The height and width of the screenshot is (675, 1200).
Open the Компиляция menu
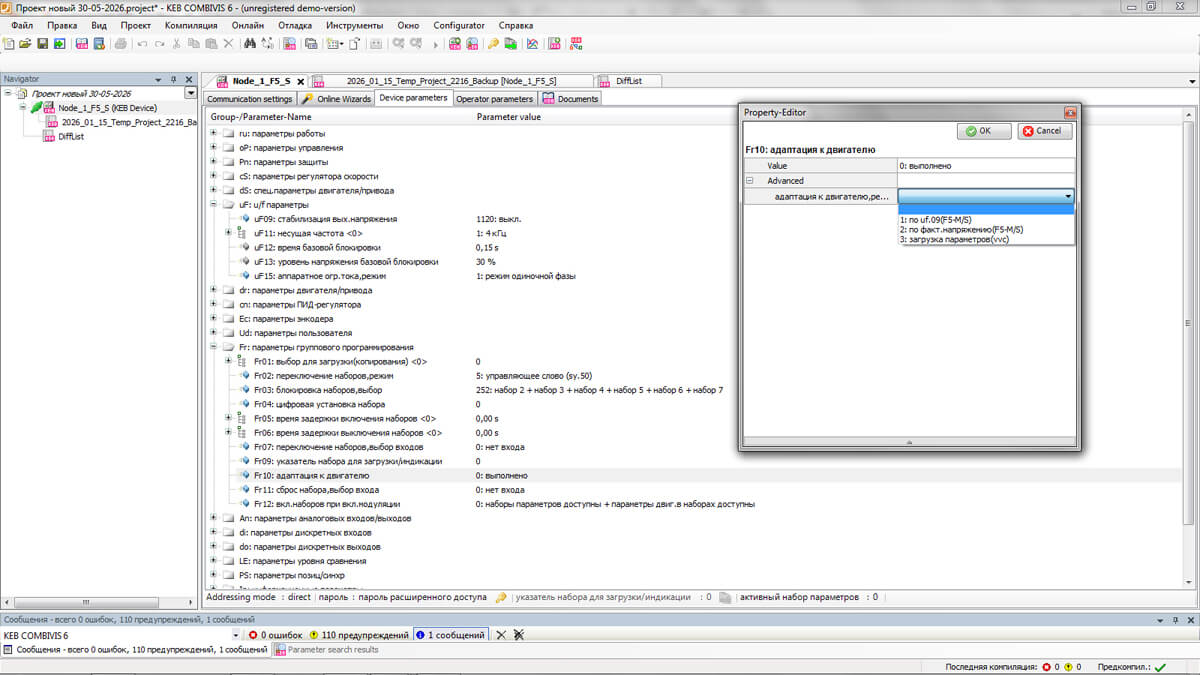coord(191,25)
